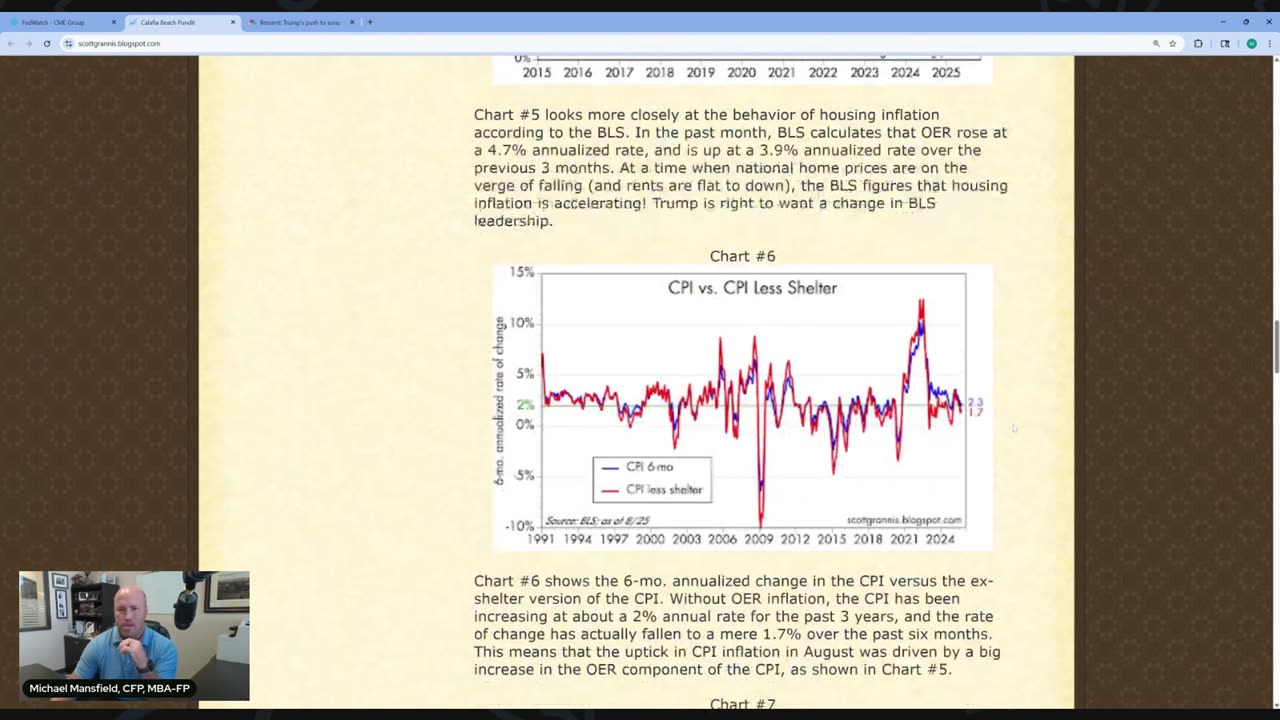Viewport: 1280px width, 720px height.
Task: Click the CPI vs. CPI Less Shelter chart
Action: 742,407
